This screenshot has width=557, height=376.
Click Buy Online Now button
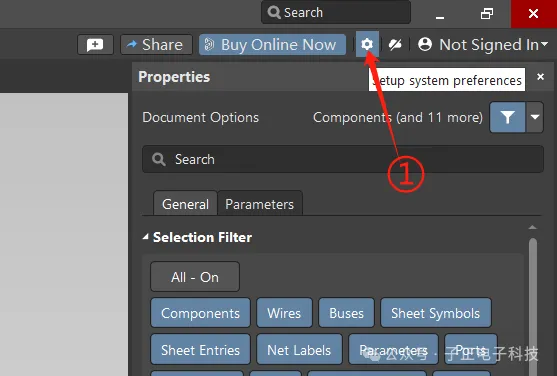272,45
